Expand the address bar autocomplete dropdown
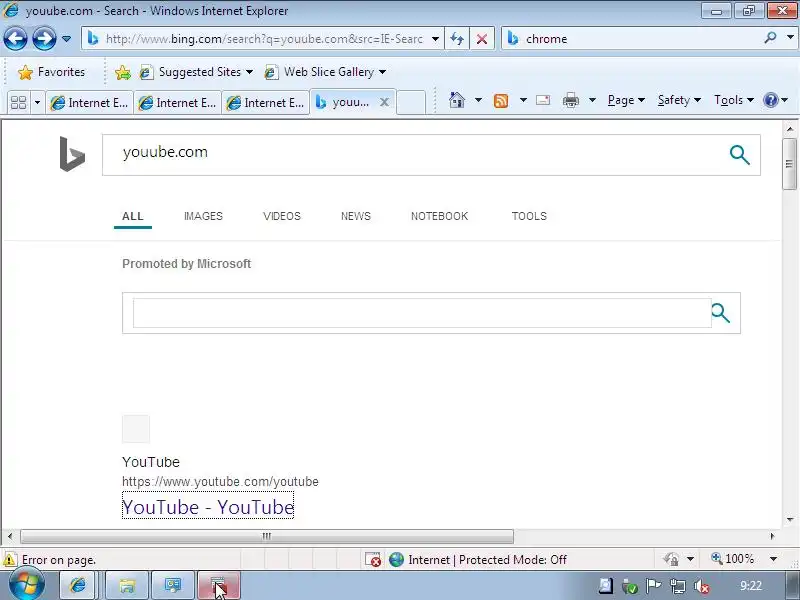Screen dimensions: 800x600 435,39
